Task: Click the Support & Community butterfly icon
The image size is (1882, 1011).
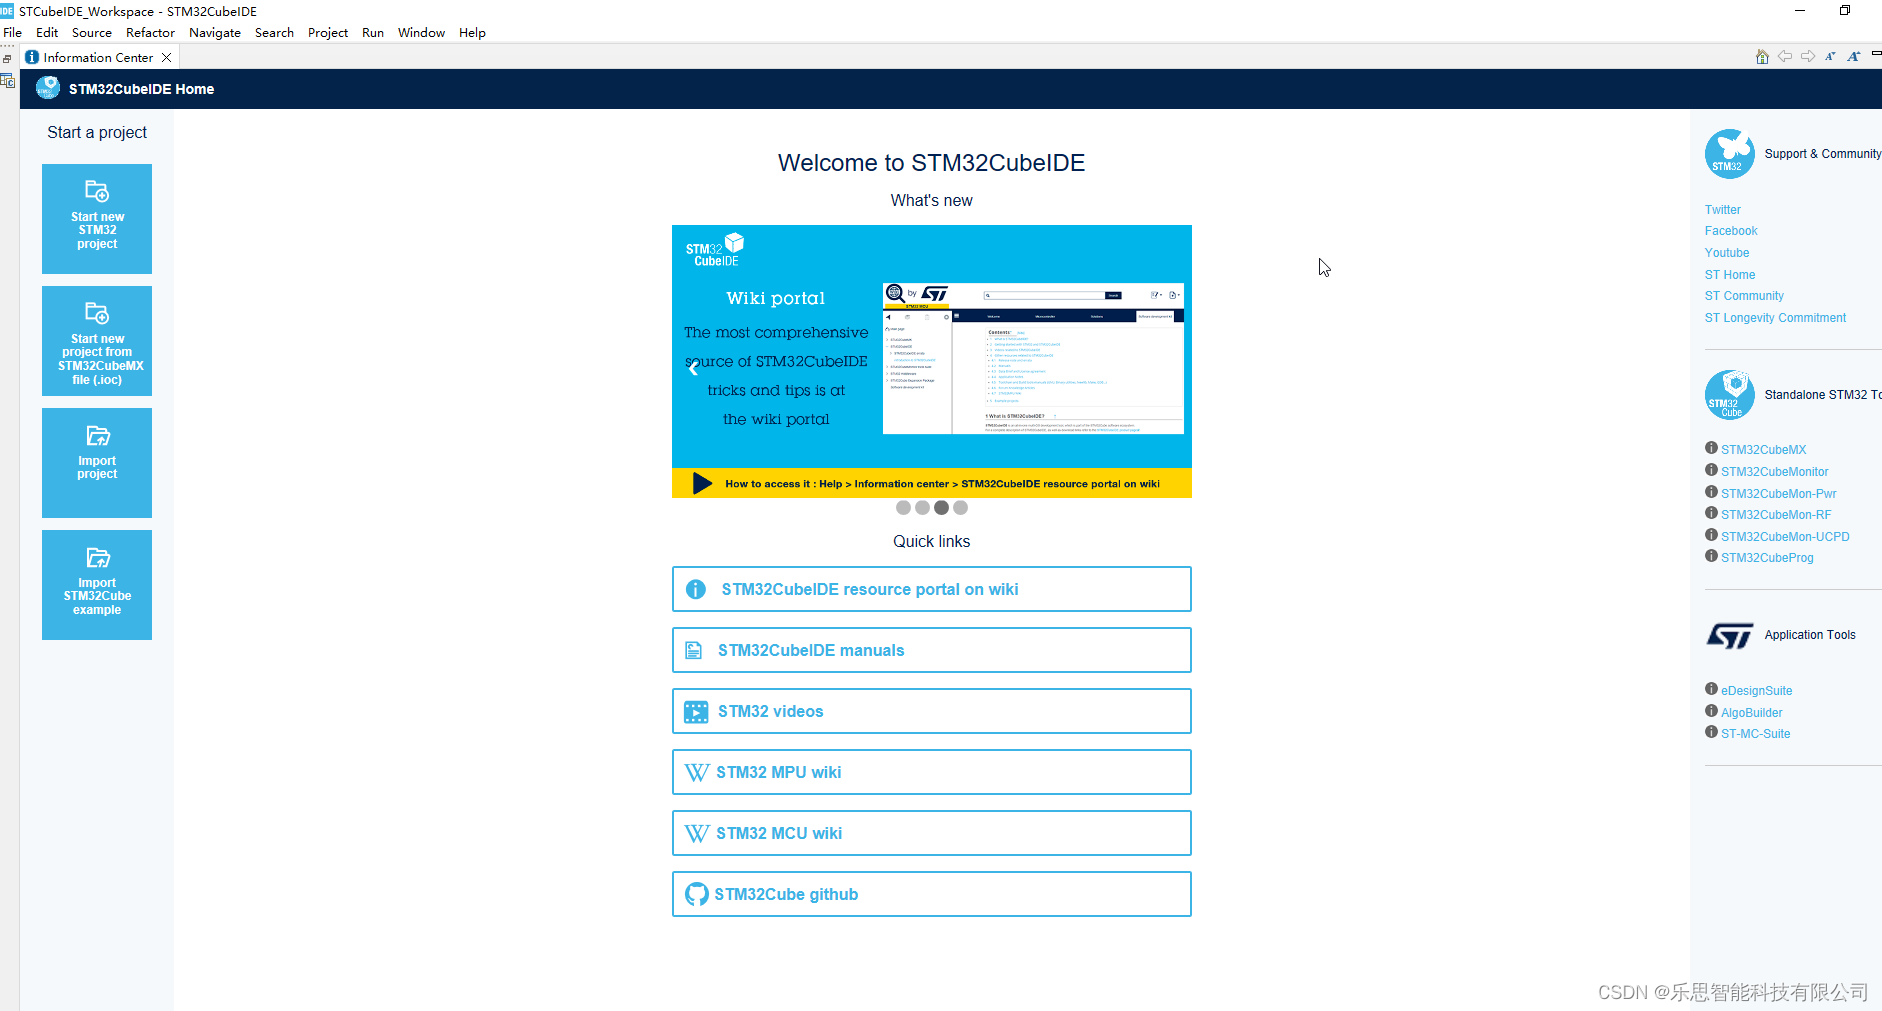Action: point(1730,154)
